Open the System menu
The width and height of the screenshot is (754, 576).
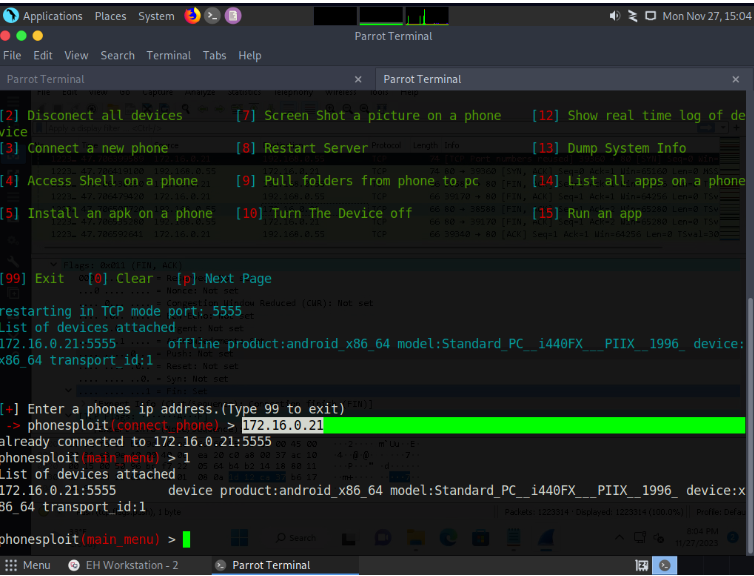(156, 16)
